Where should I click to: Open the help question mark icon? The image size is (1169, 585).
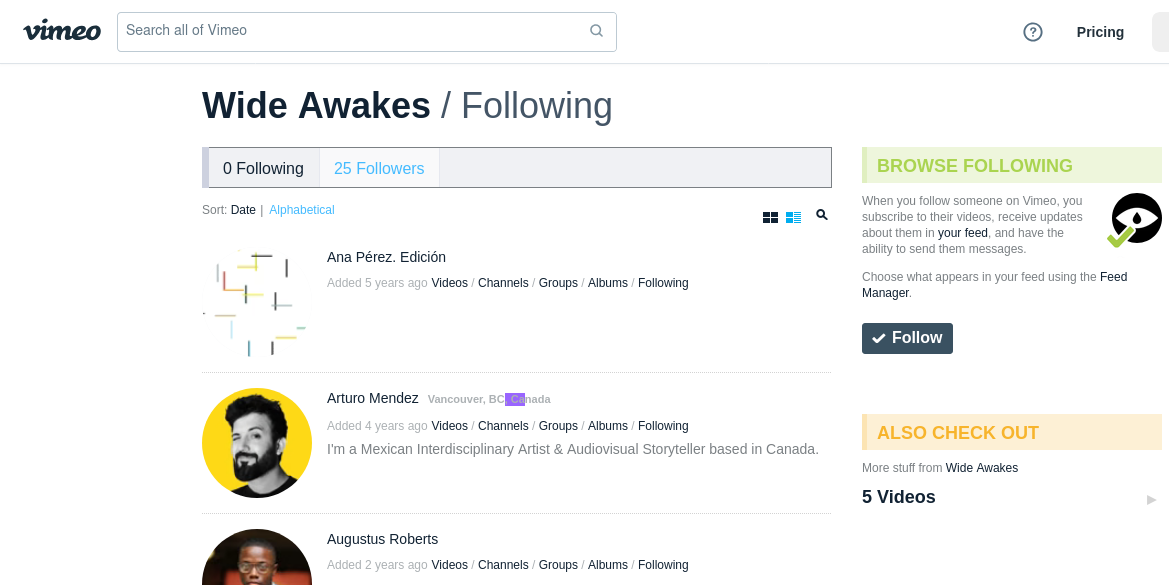[x=1033, y=32]
